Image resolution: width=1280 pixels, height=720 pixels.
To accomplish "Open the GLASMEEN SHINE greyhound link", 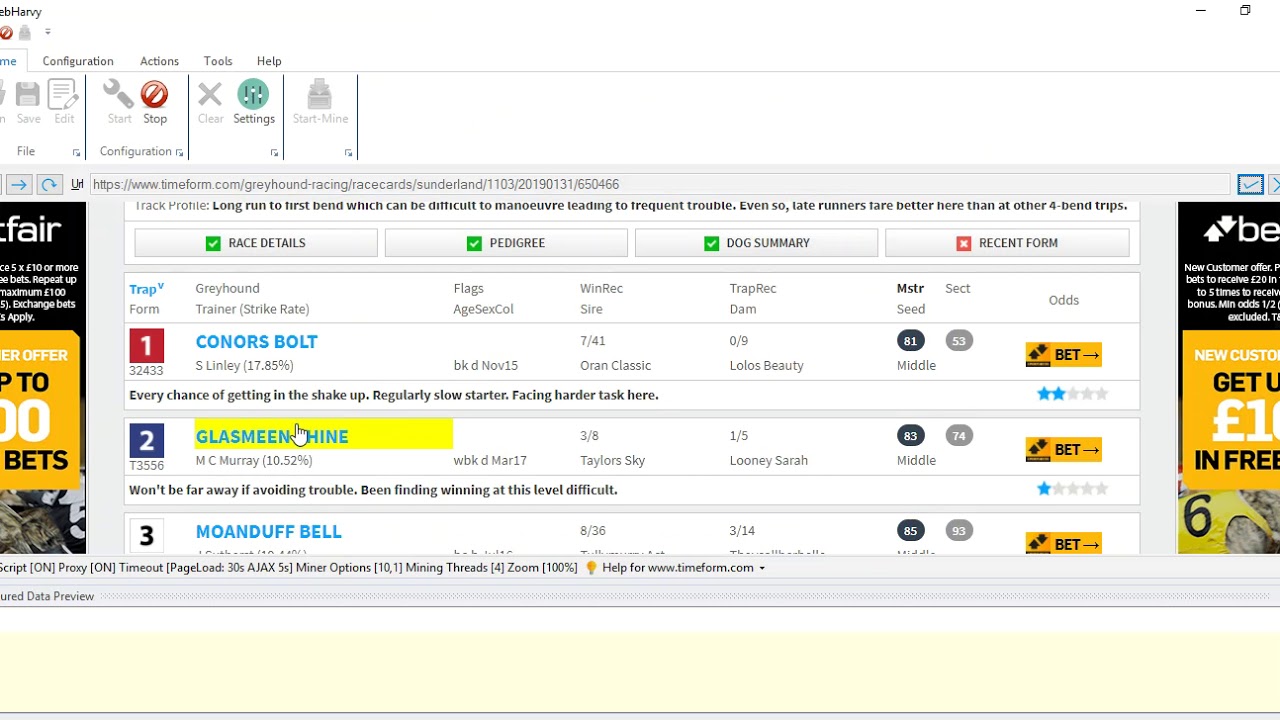I will coord(272,437).
